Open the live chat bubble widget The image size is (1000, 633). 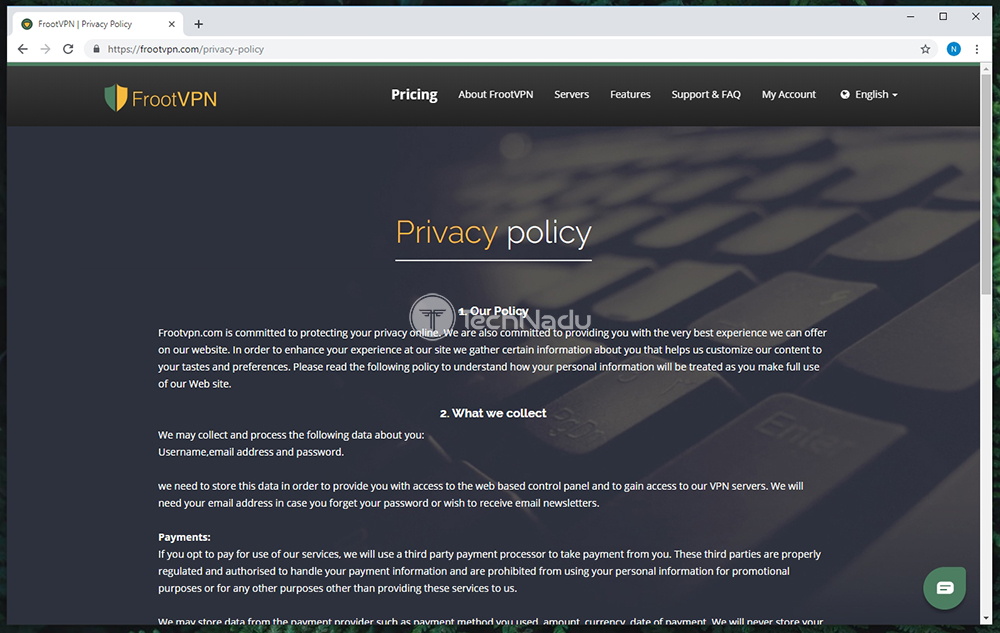tap(945, 588)
